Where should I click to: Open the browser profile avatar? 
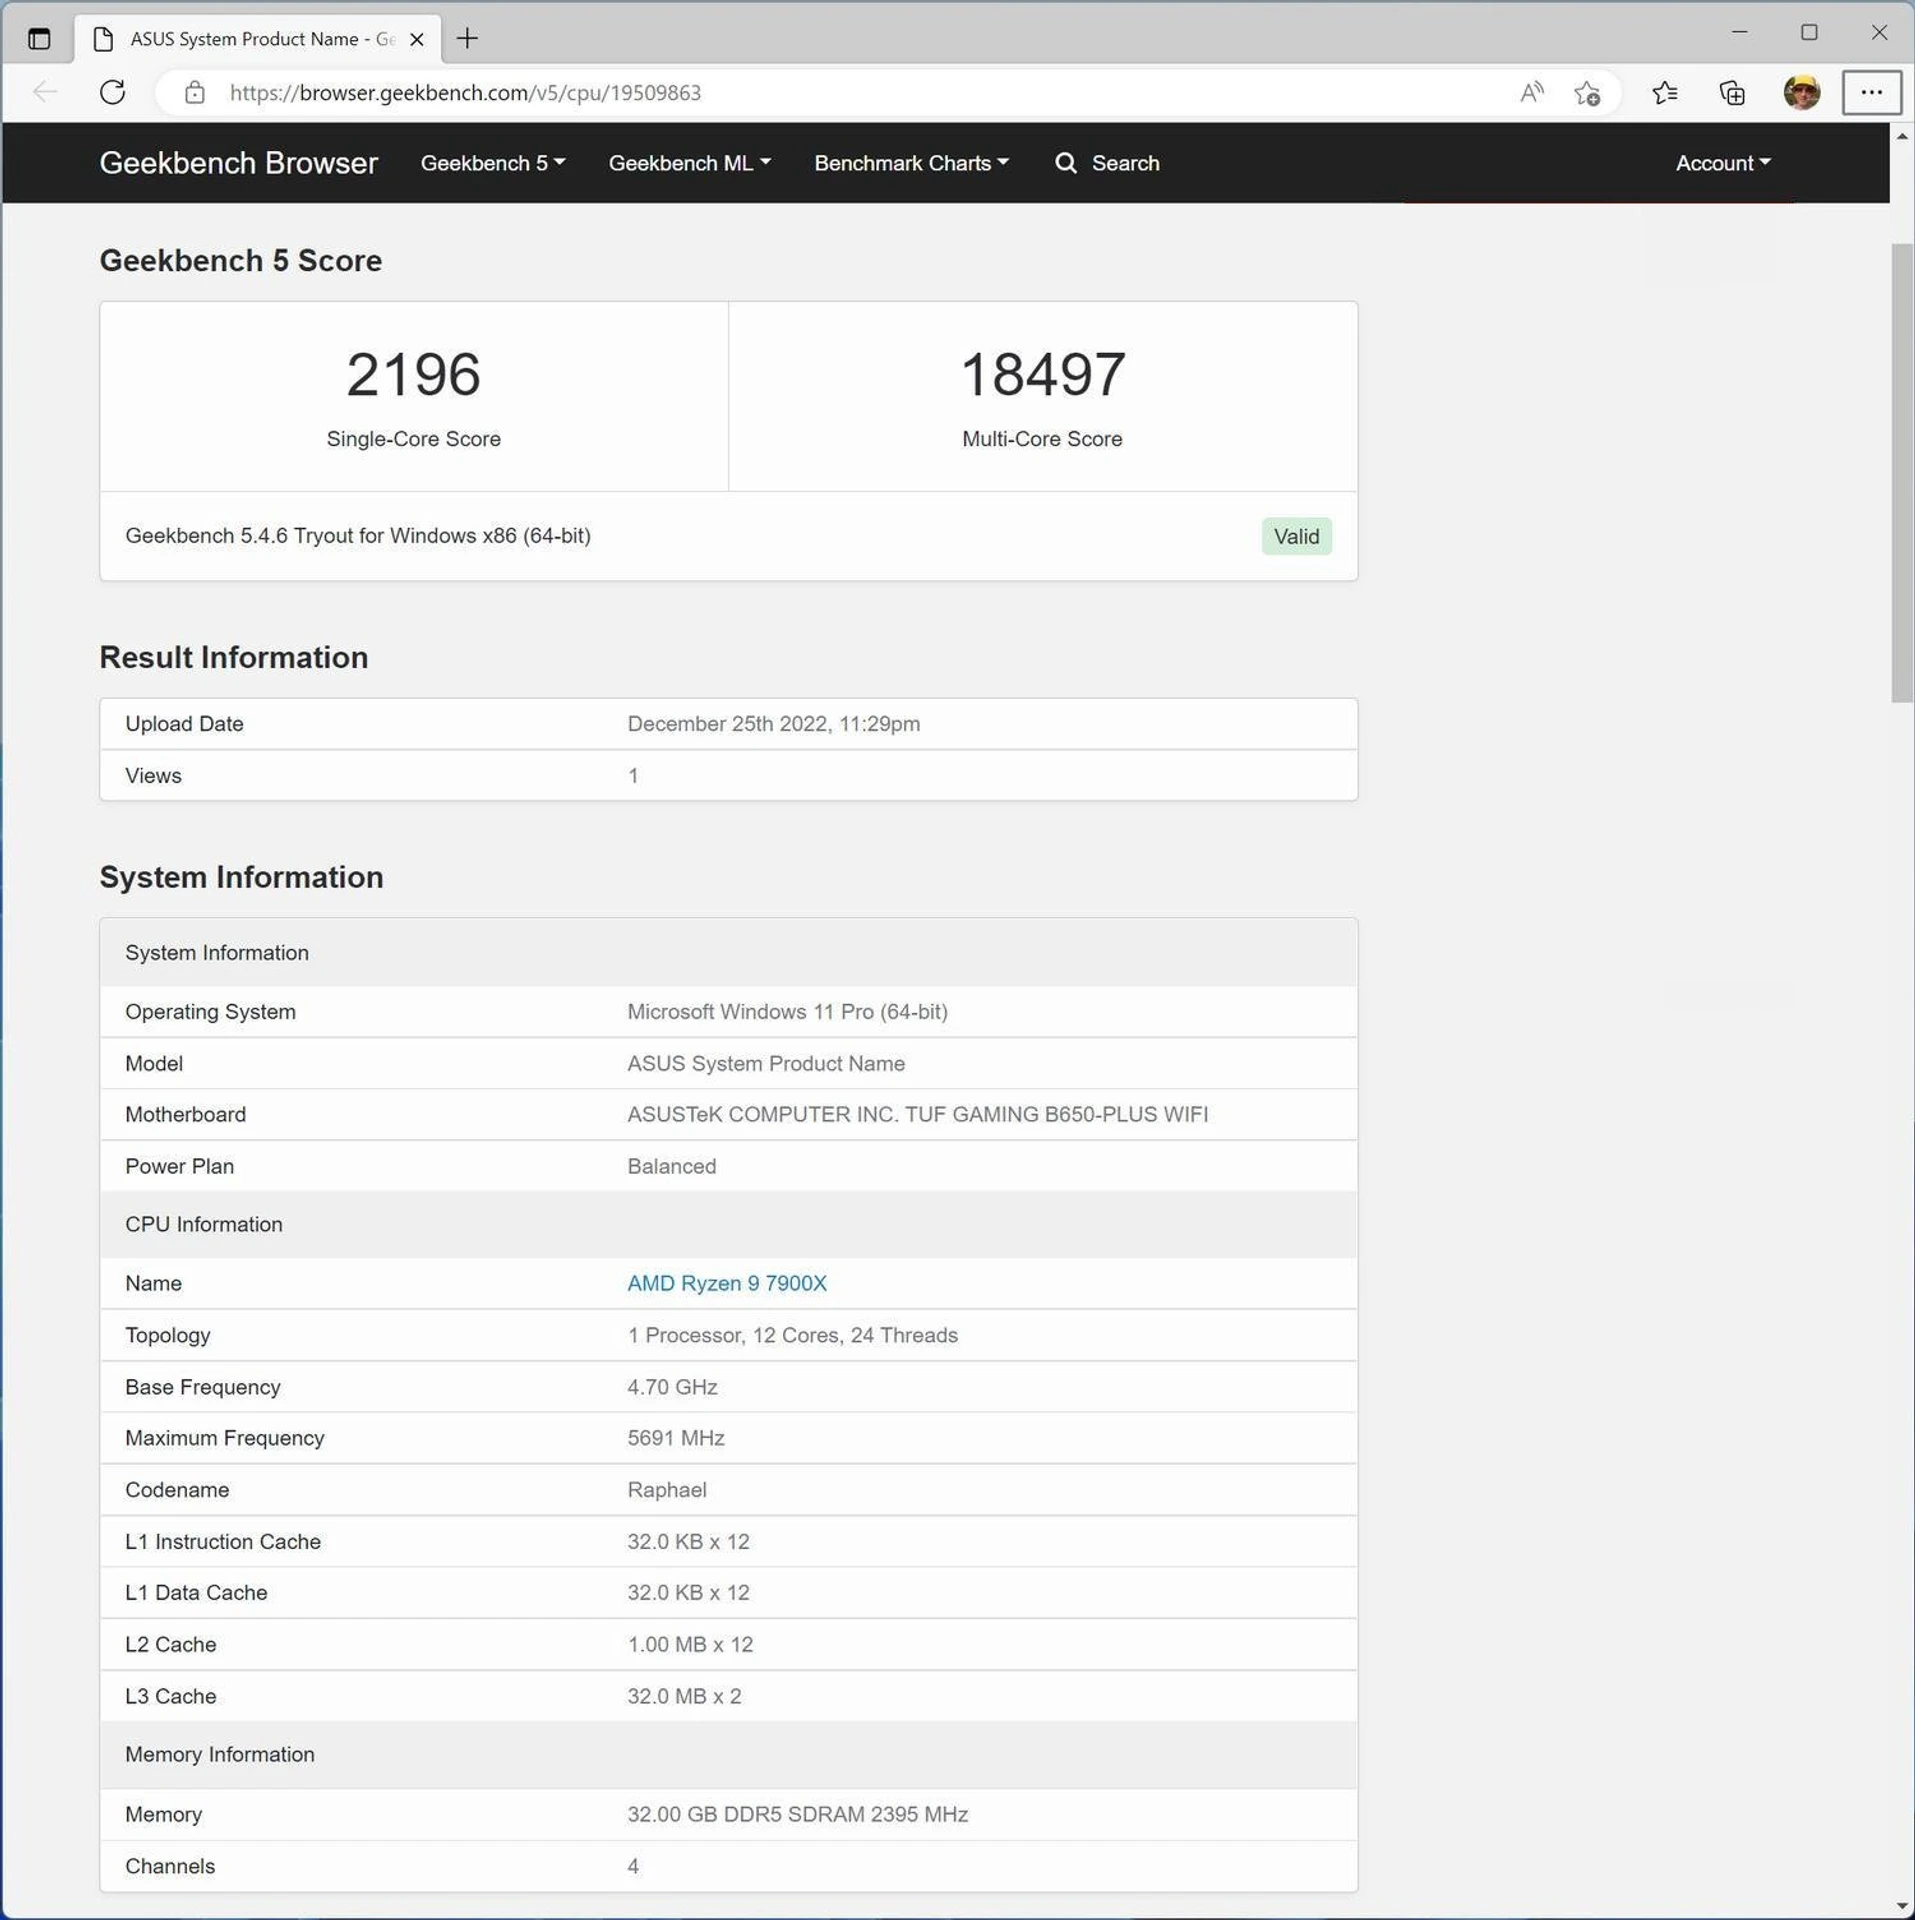tap(1801, 93)
